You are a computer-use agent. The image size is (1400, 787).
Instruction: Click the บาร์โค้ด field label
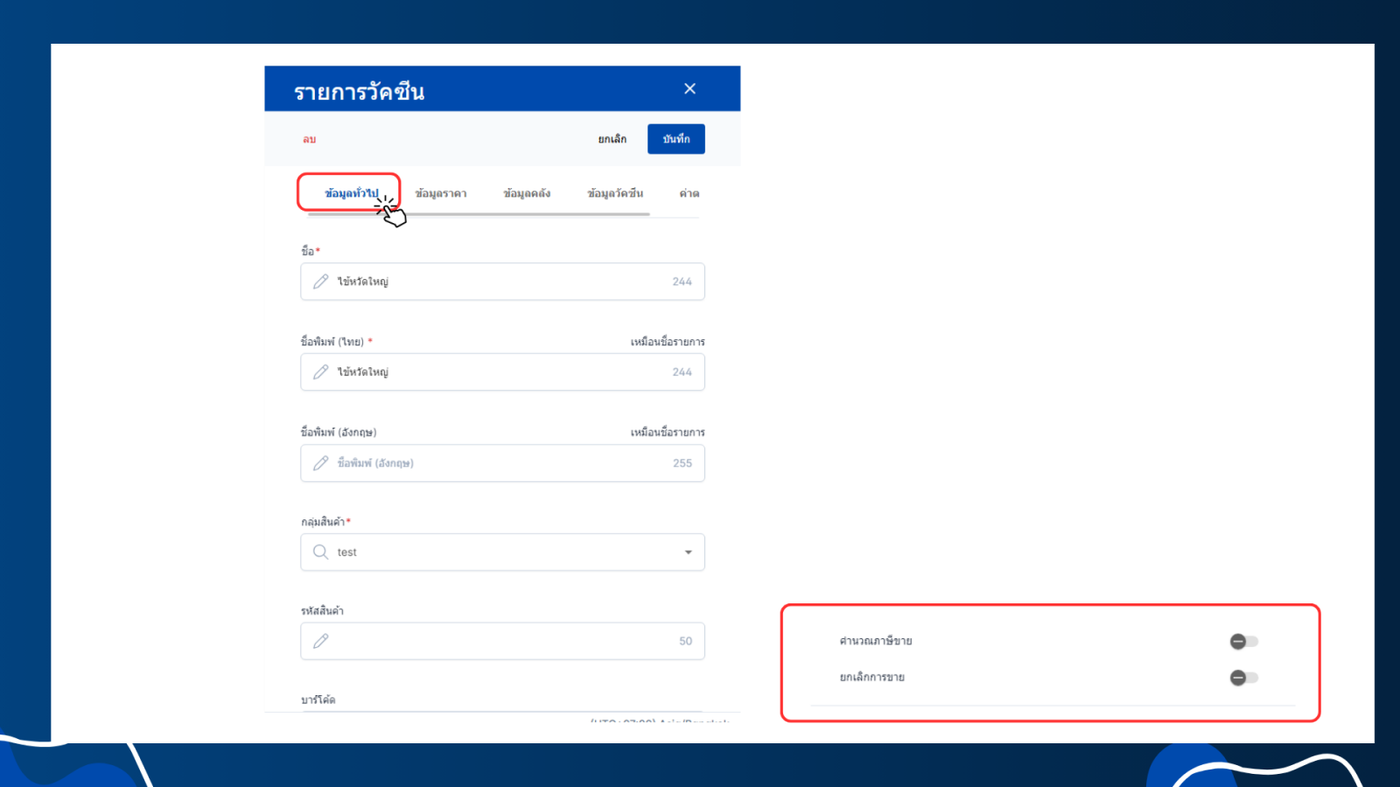[318, 700]
